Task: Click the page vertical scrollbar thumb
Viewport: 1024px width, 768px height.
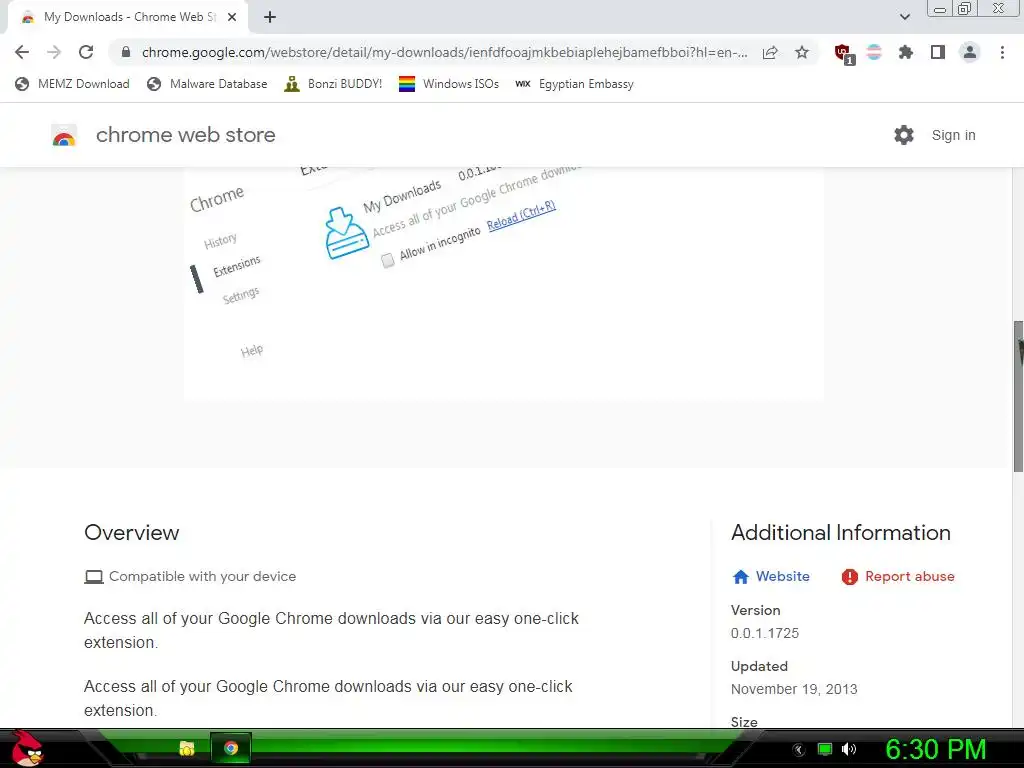Action: coord(1017,396)
